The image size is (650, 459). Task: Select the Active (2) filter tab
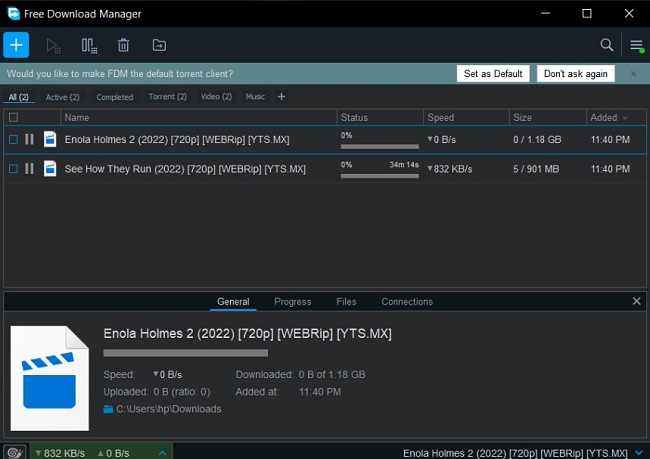[63, 97]
